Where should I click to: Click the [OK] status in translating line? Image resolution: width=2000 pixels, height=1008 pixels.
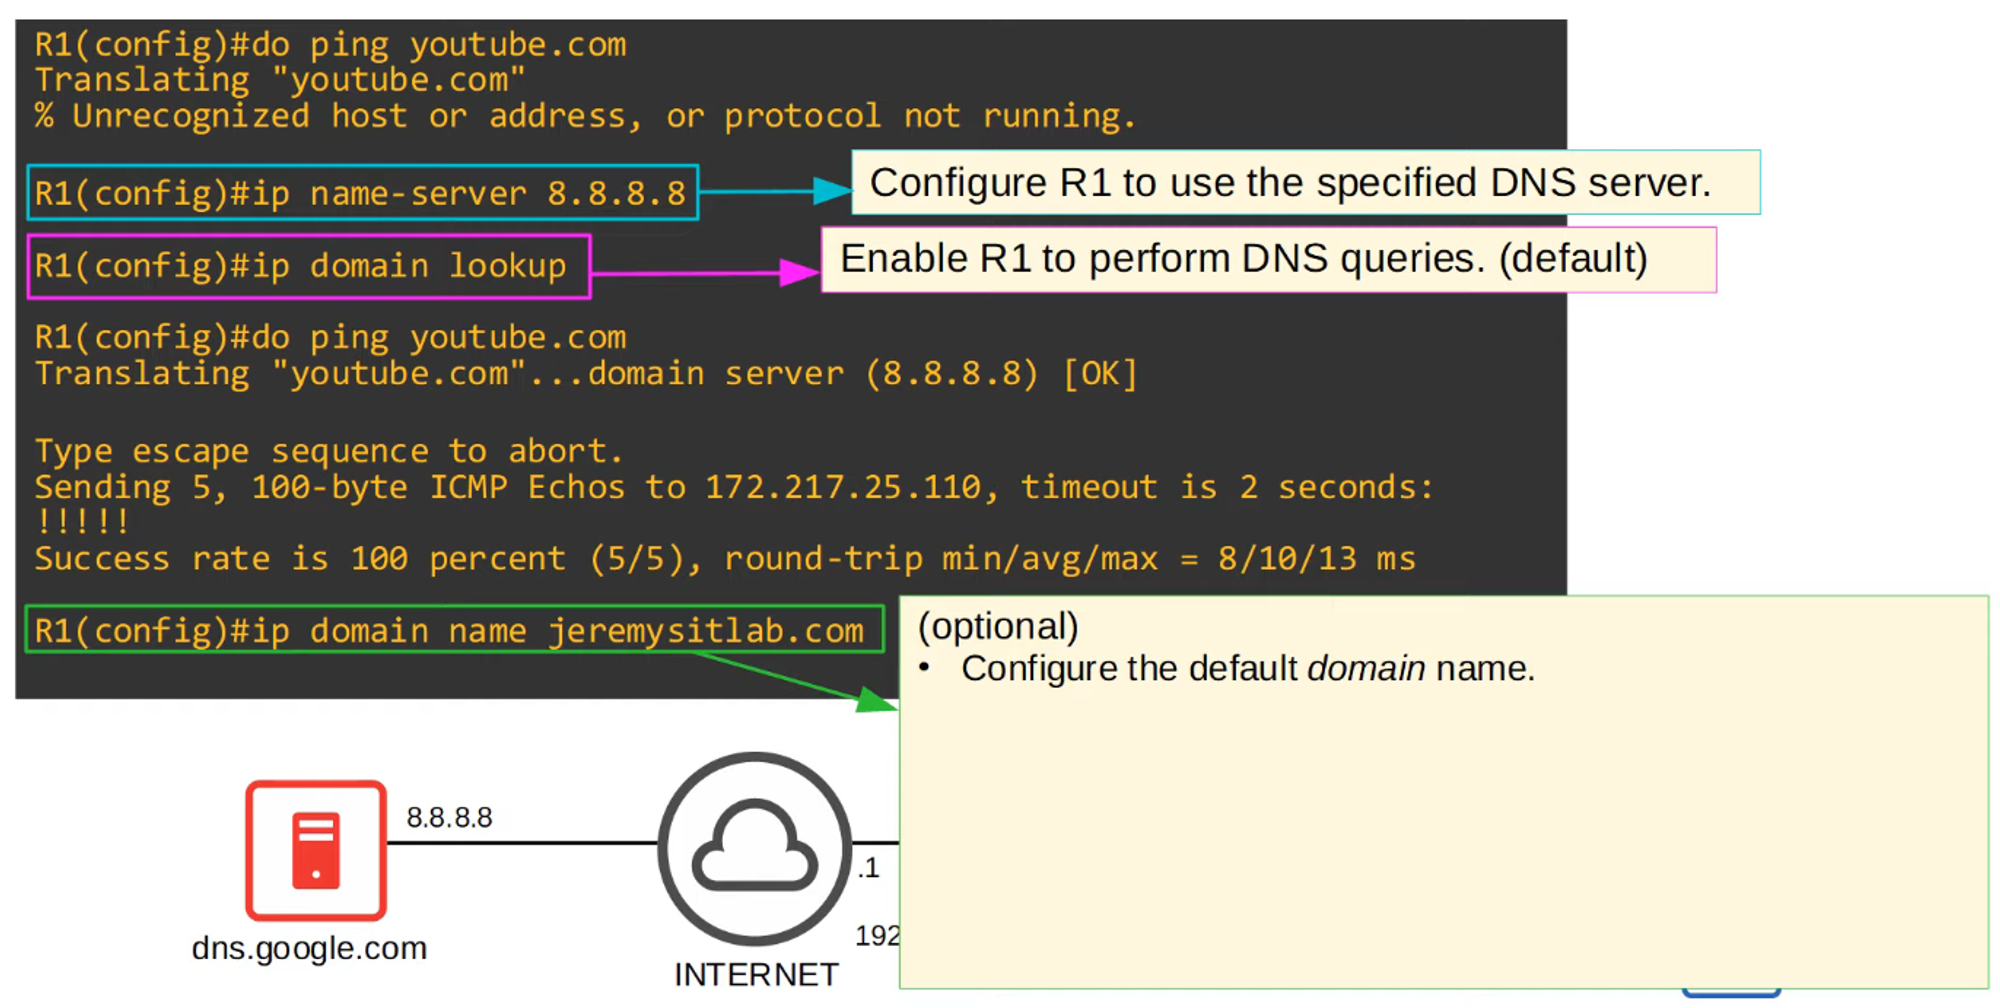(x=1100, y=374)
